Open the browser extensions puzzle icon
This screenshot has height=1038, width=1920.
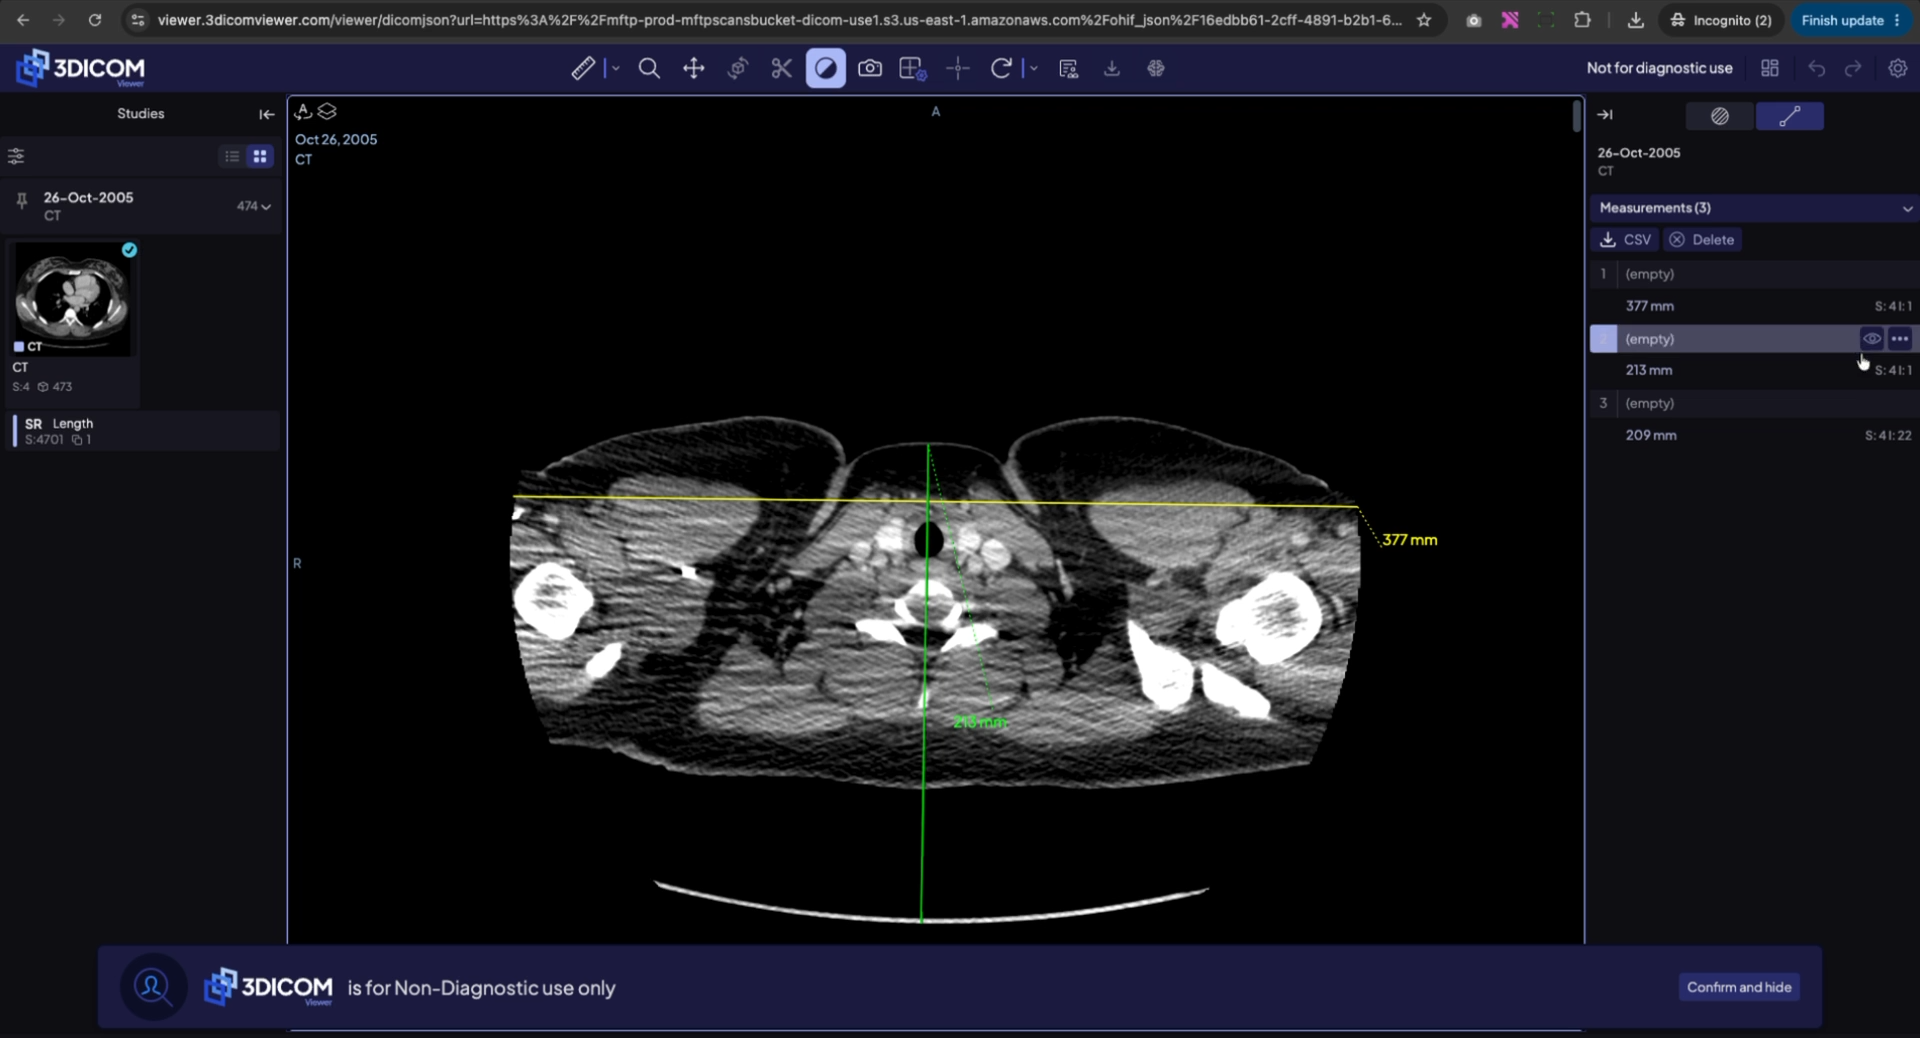[x=1582, y=20]
